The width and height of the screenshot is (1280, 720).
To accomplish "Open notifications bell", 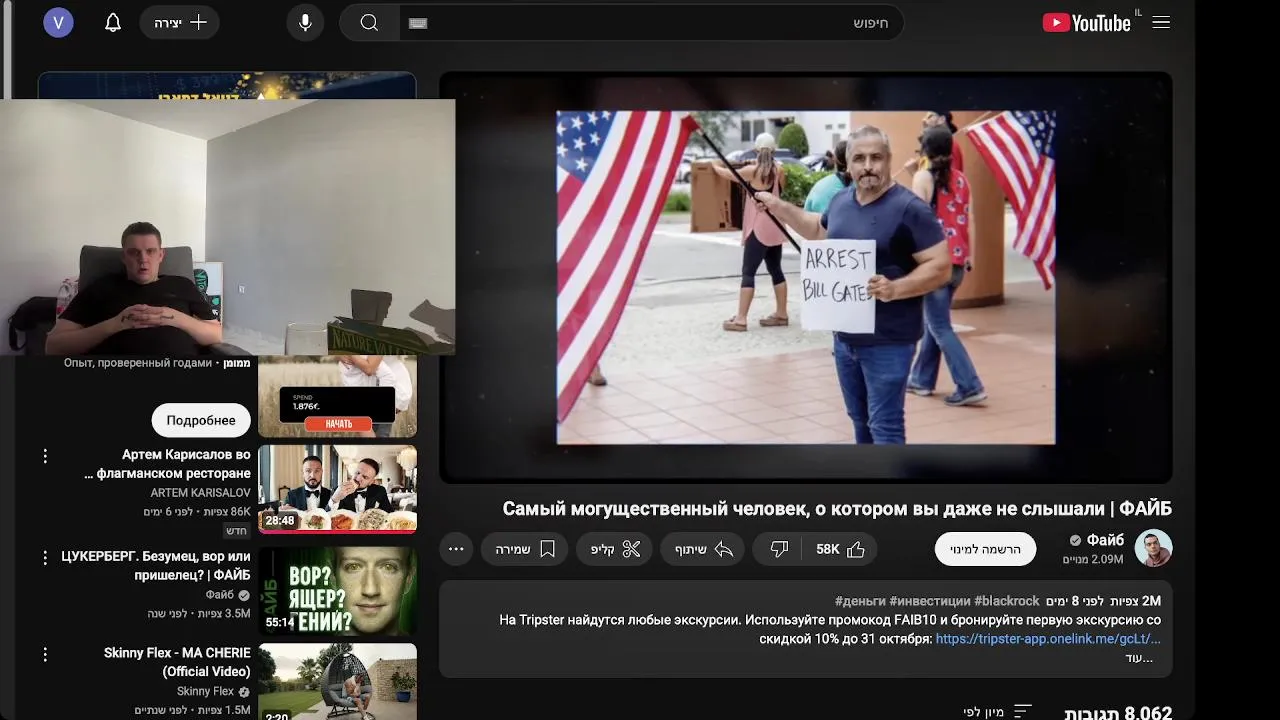I will click(113, 22).
